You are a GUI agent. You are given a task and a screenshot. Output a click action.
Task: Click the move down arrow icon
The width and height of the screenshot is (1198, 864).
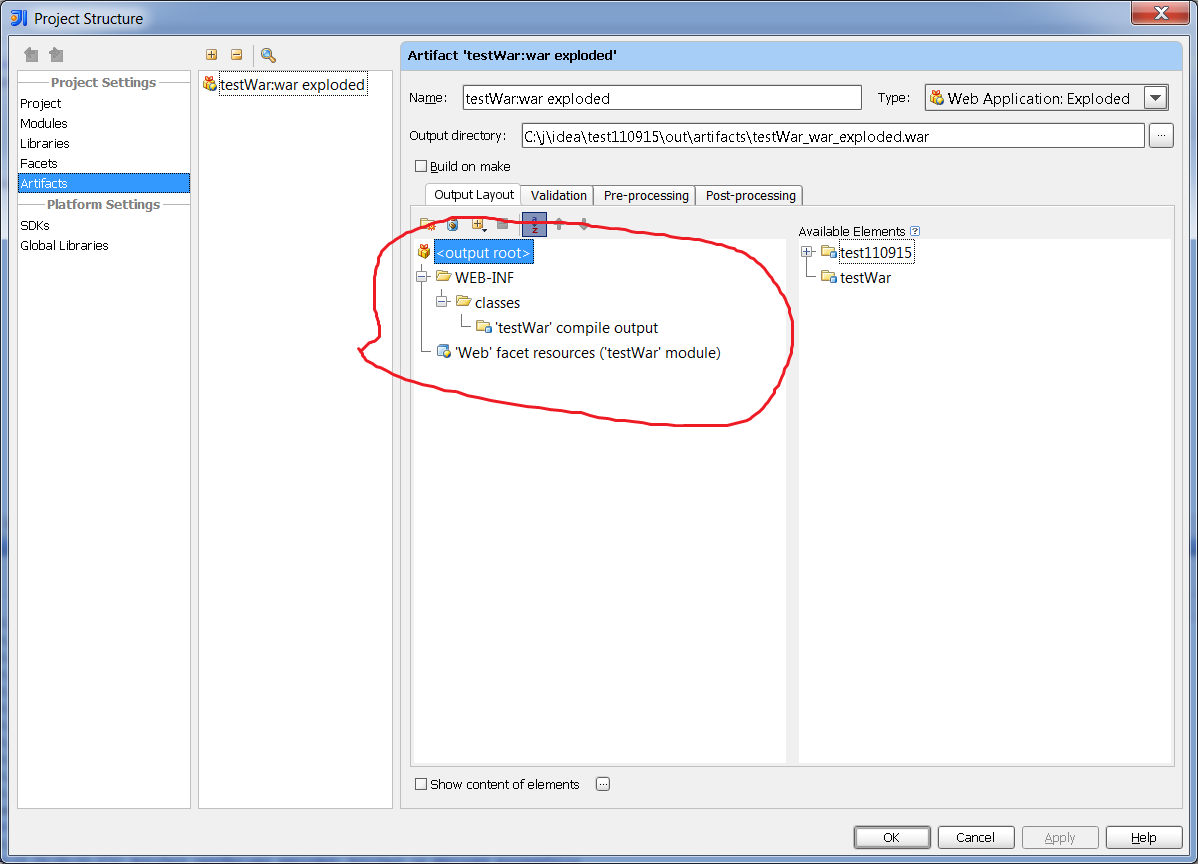584,225
